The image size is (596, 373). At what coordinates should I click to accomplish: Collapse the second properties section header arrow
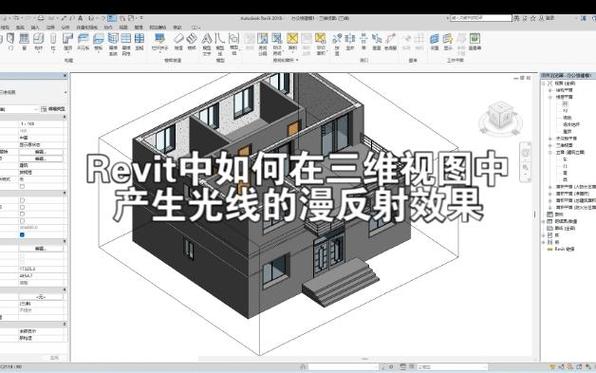click(x=64, y=193)
